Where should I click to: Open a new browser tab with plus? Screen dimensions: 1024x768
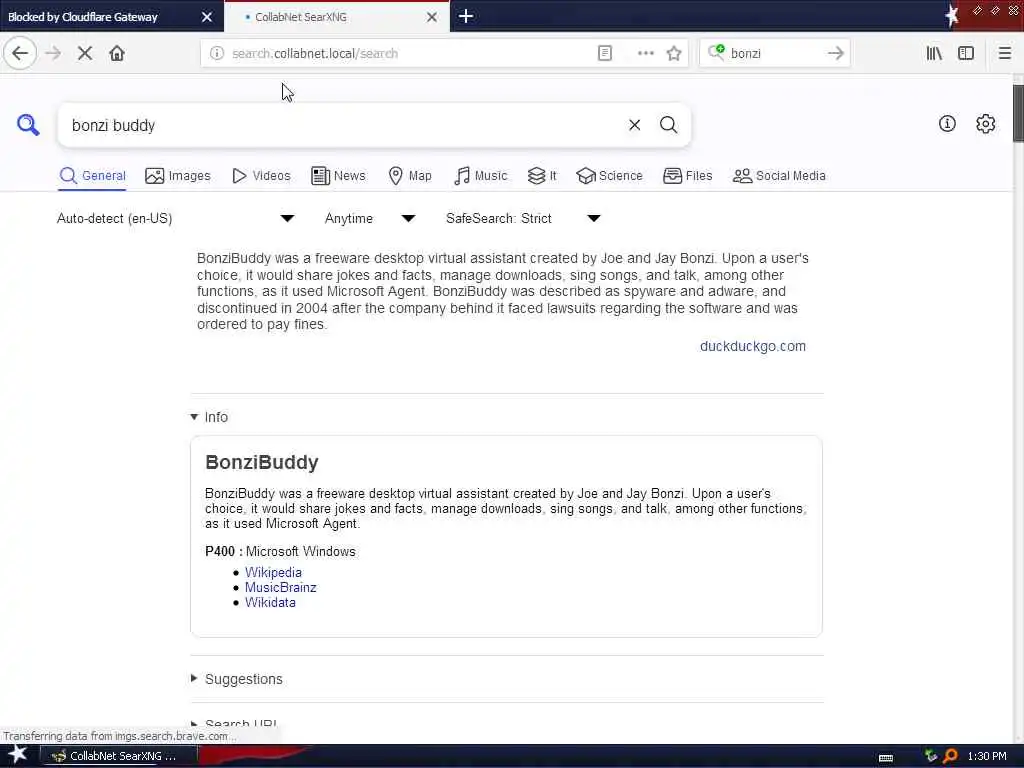tap(466, 16)
